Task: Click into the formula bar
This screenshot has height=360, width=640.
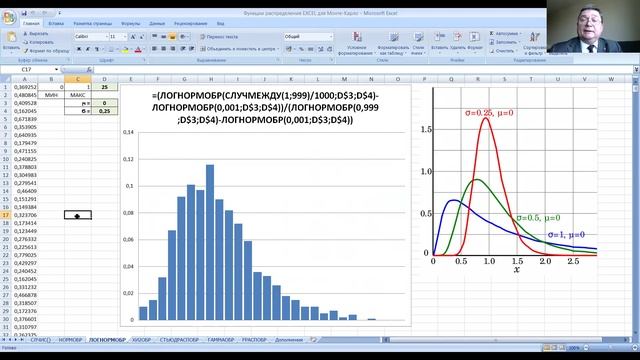Action: point(363,69)
